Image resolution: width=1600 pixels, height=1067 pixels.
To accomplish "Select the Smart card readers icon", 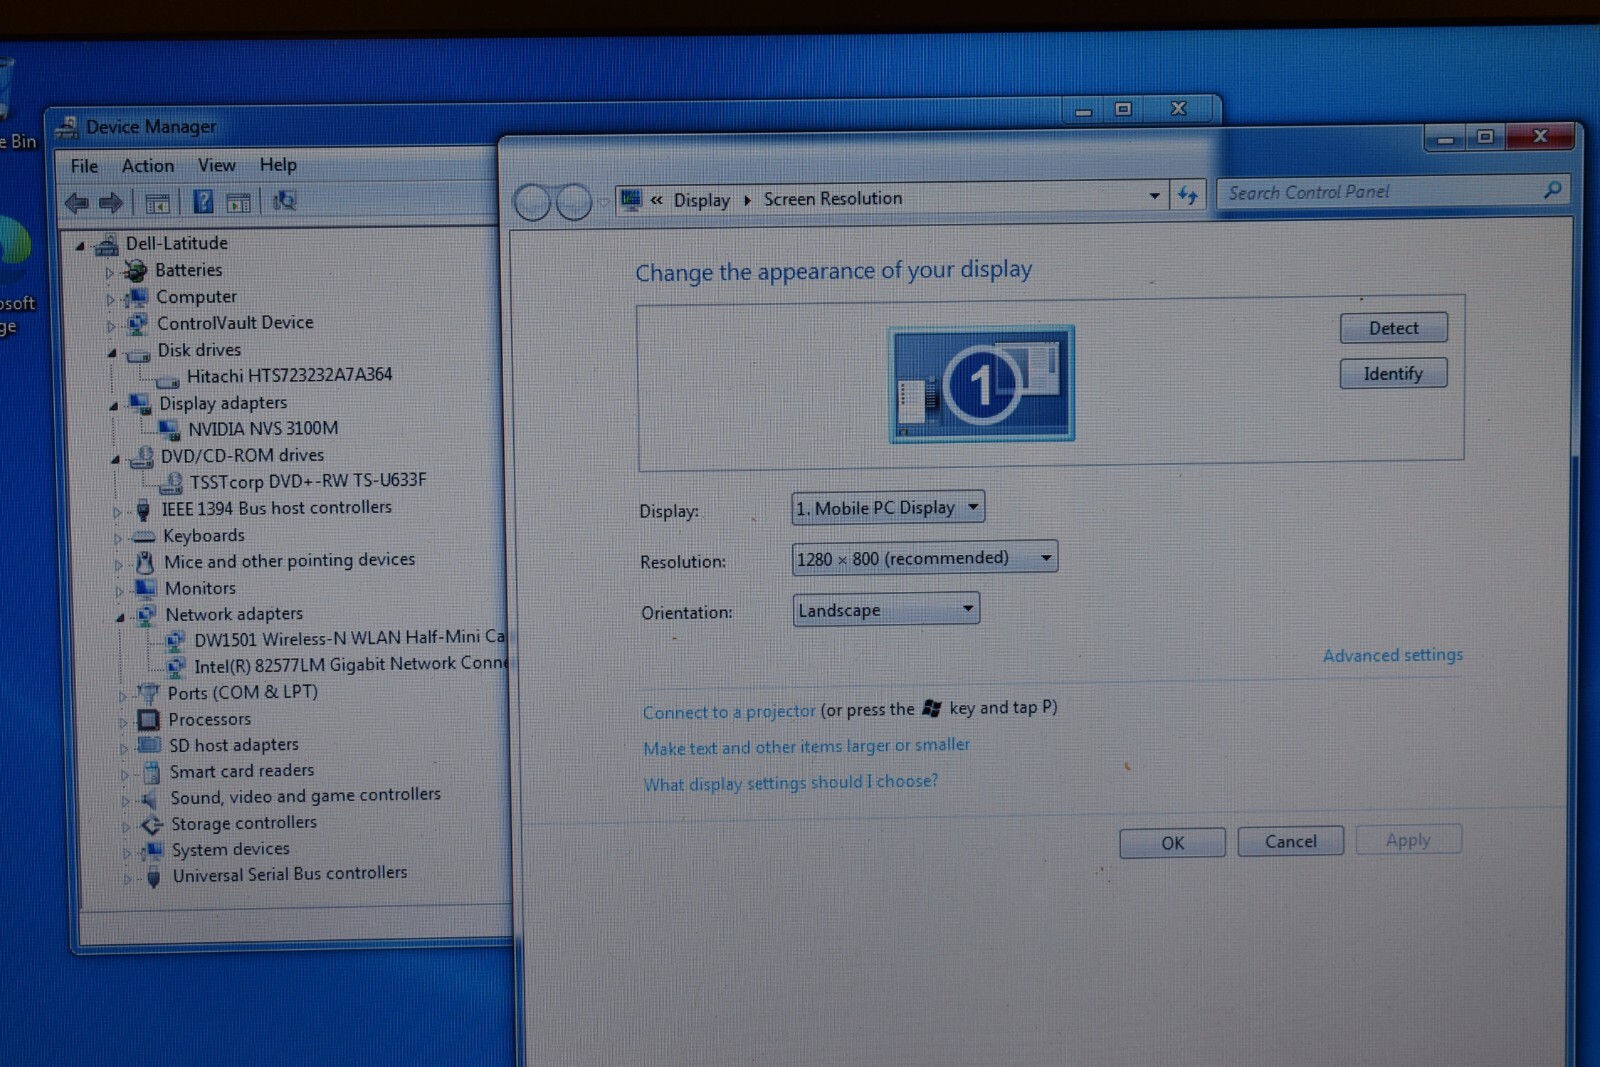I will [x=151, y=772].
